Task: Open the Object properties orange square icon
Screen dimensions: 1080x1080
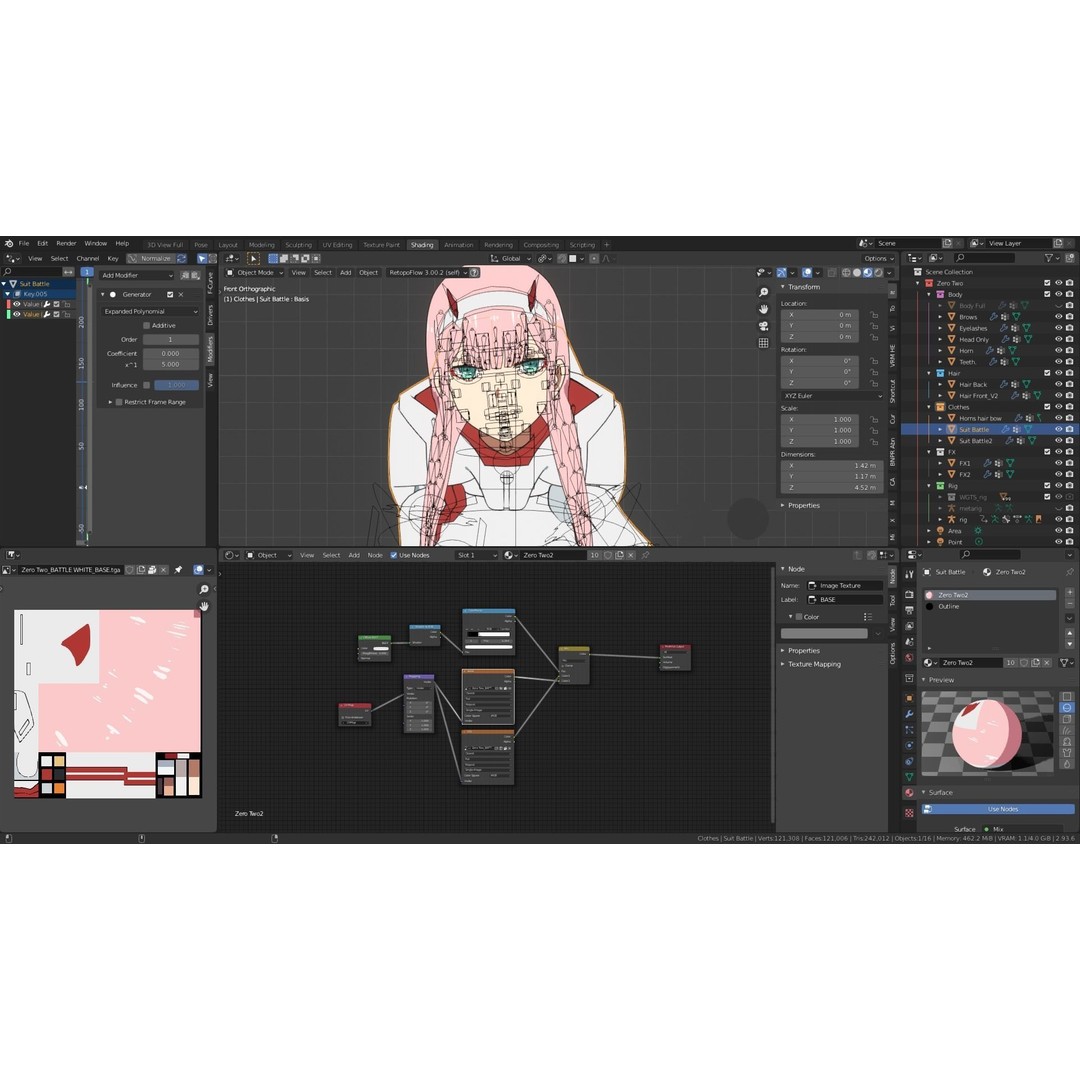Action: (909, 698)
